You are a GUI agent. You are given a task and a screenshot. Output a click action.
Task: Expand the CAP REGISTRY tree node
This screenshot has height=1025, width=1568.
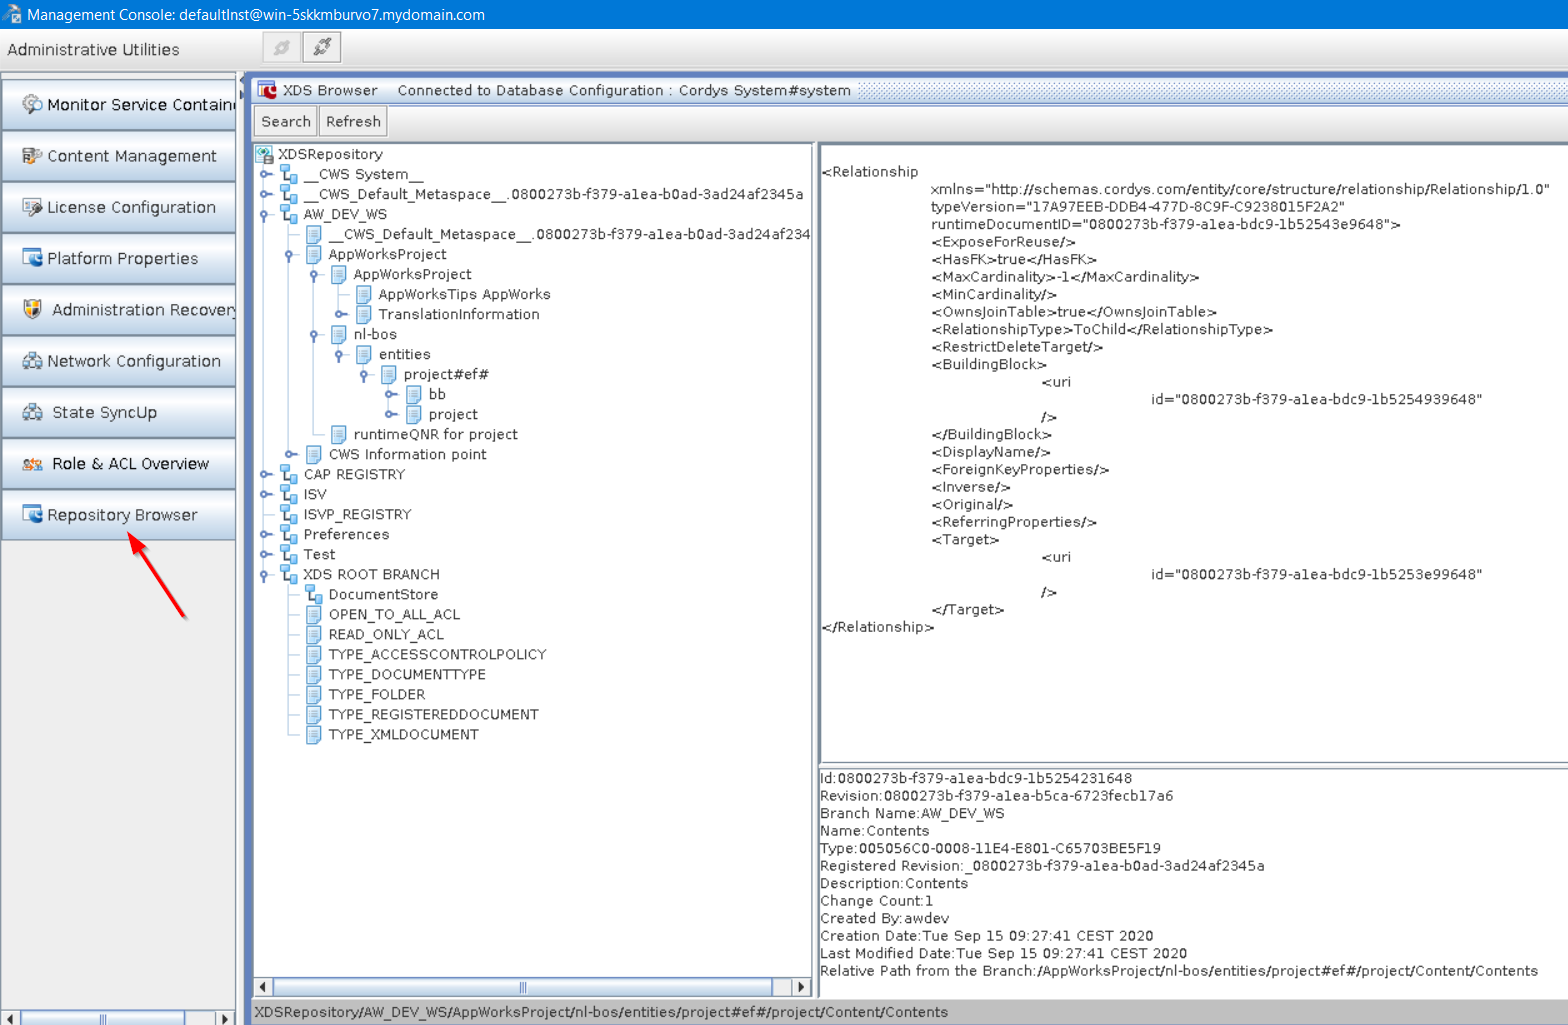265,474
